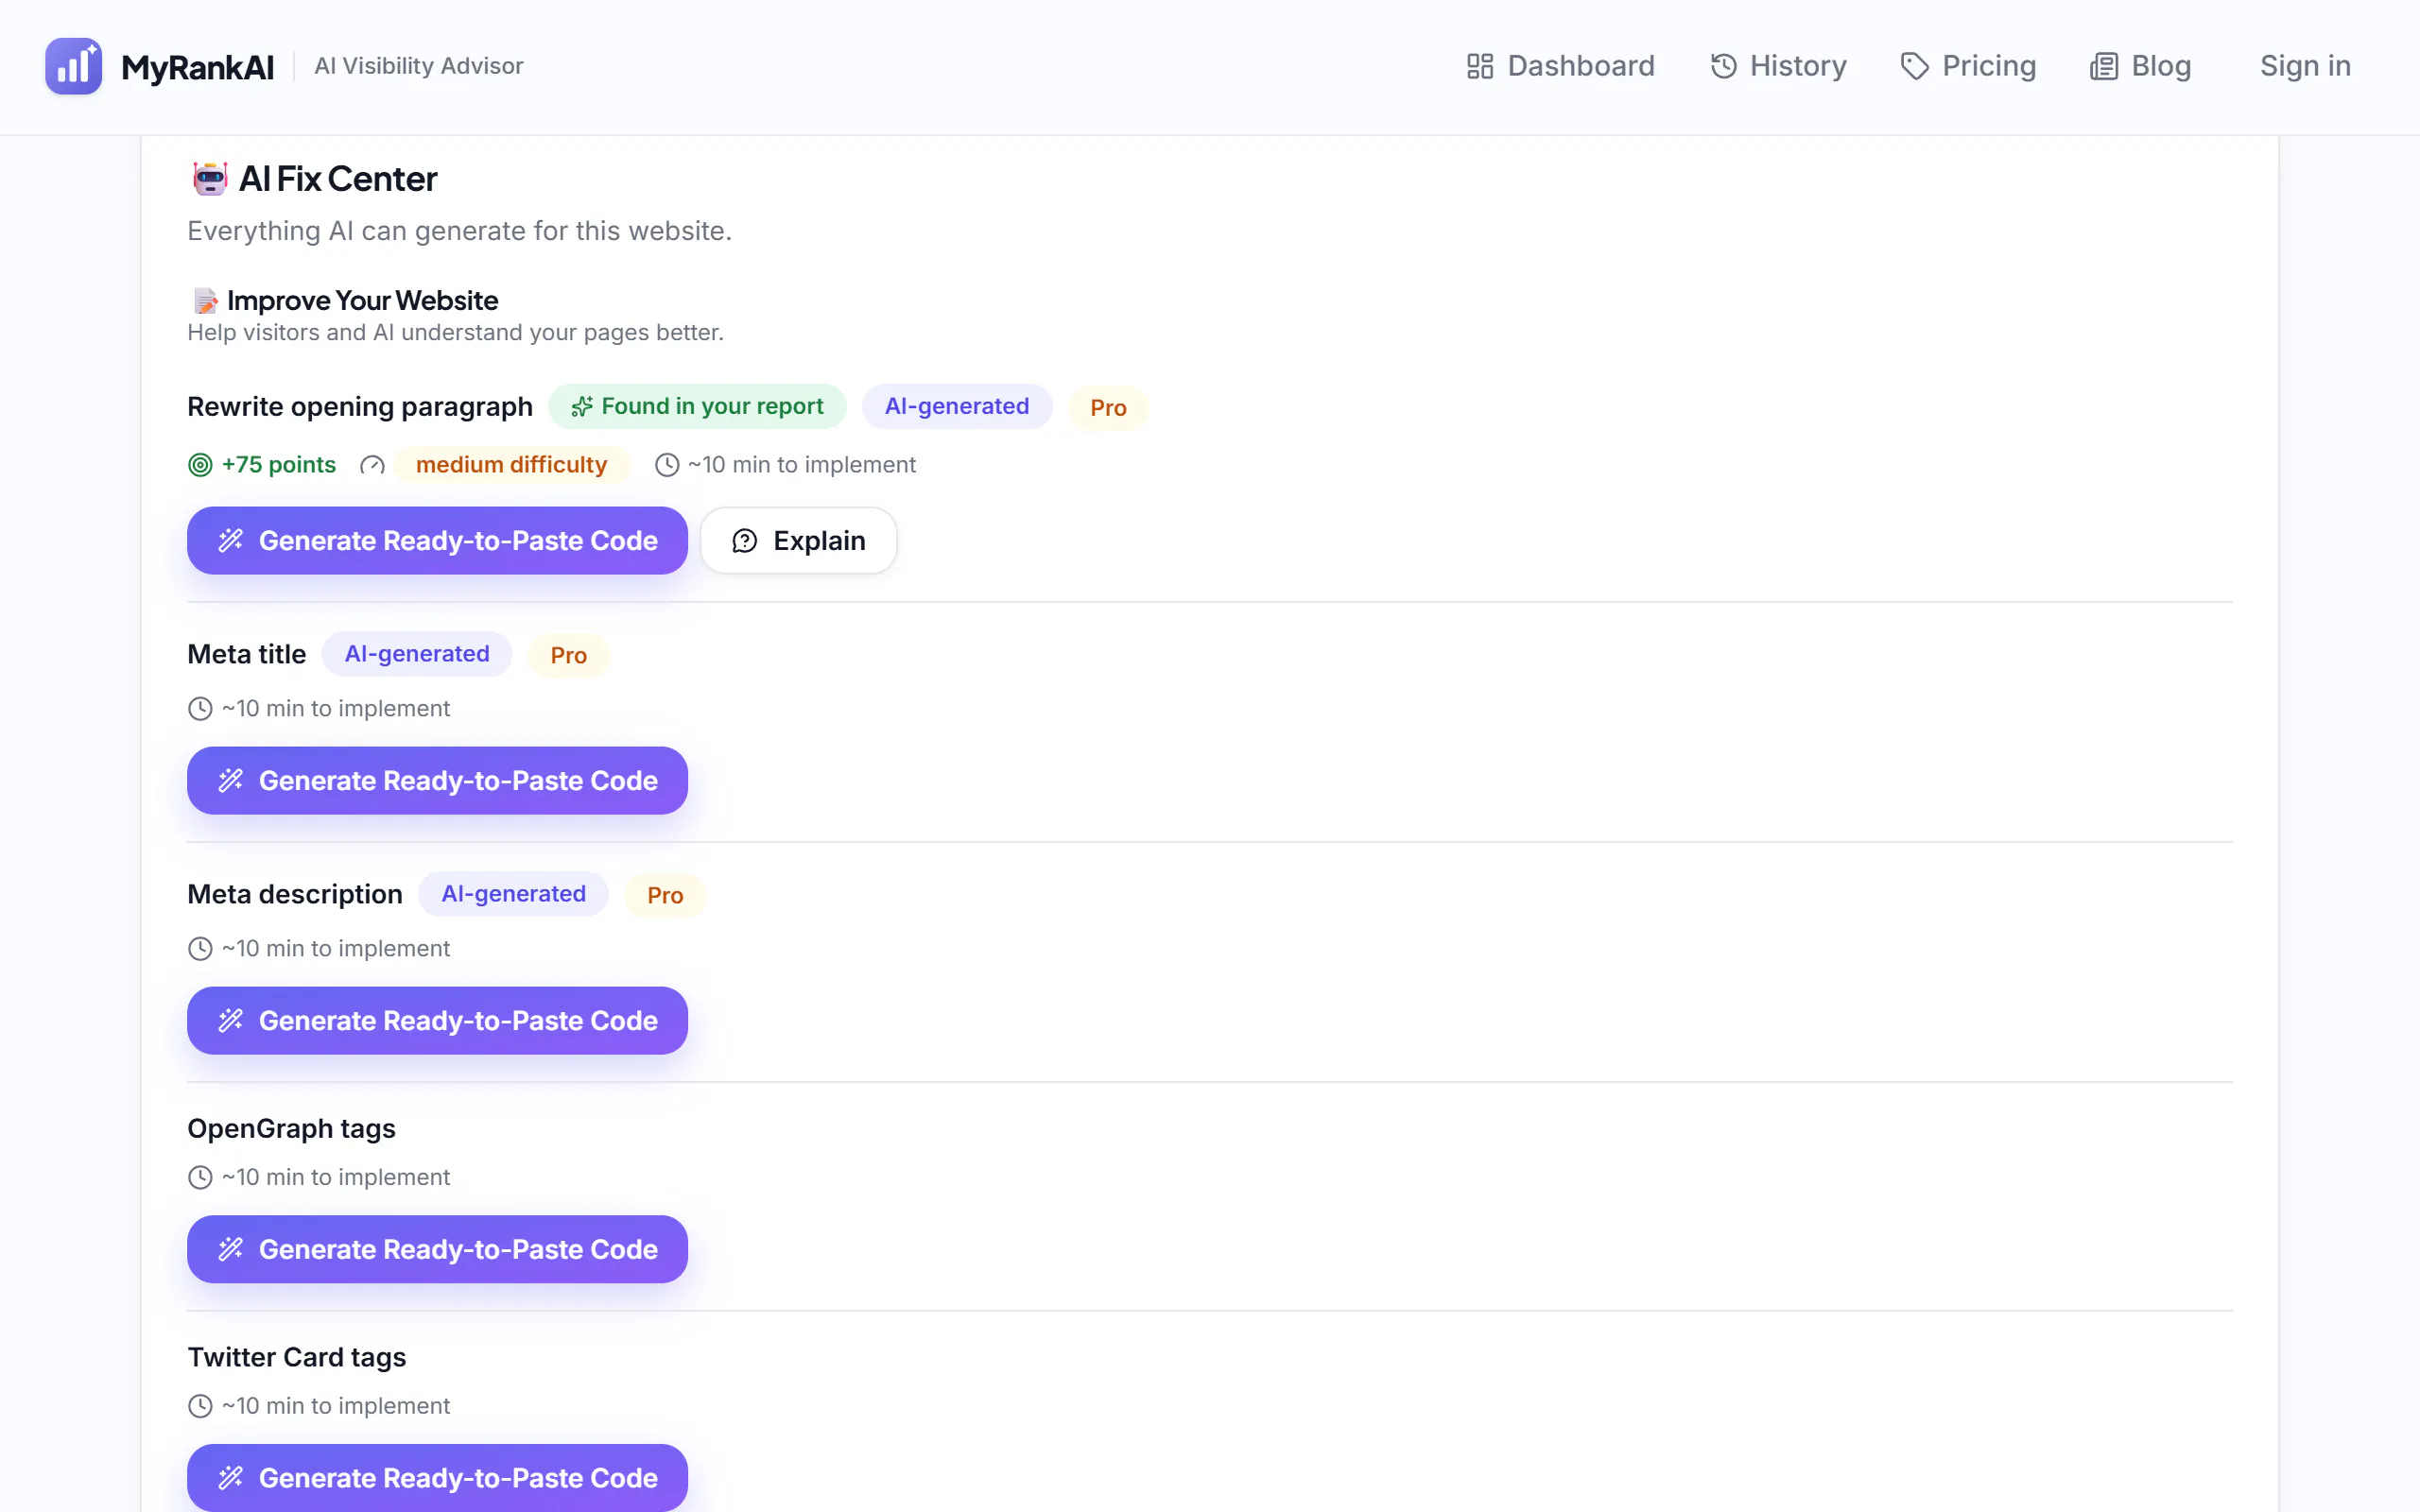
Task: Click the Pricing tag icon
Action: (1915, 66)
